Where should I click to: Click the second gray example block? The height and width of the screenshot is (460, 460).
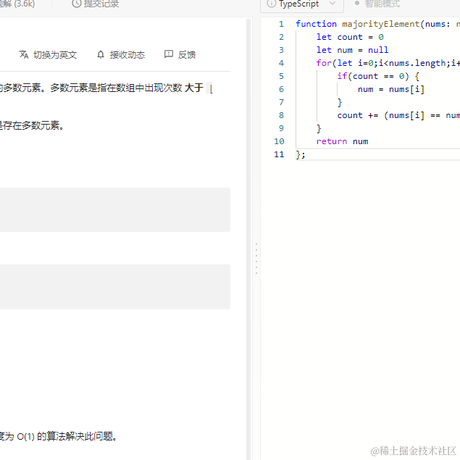coord(115,287)
